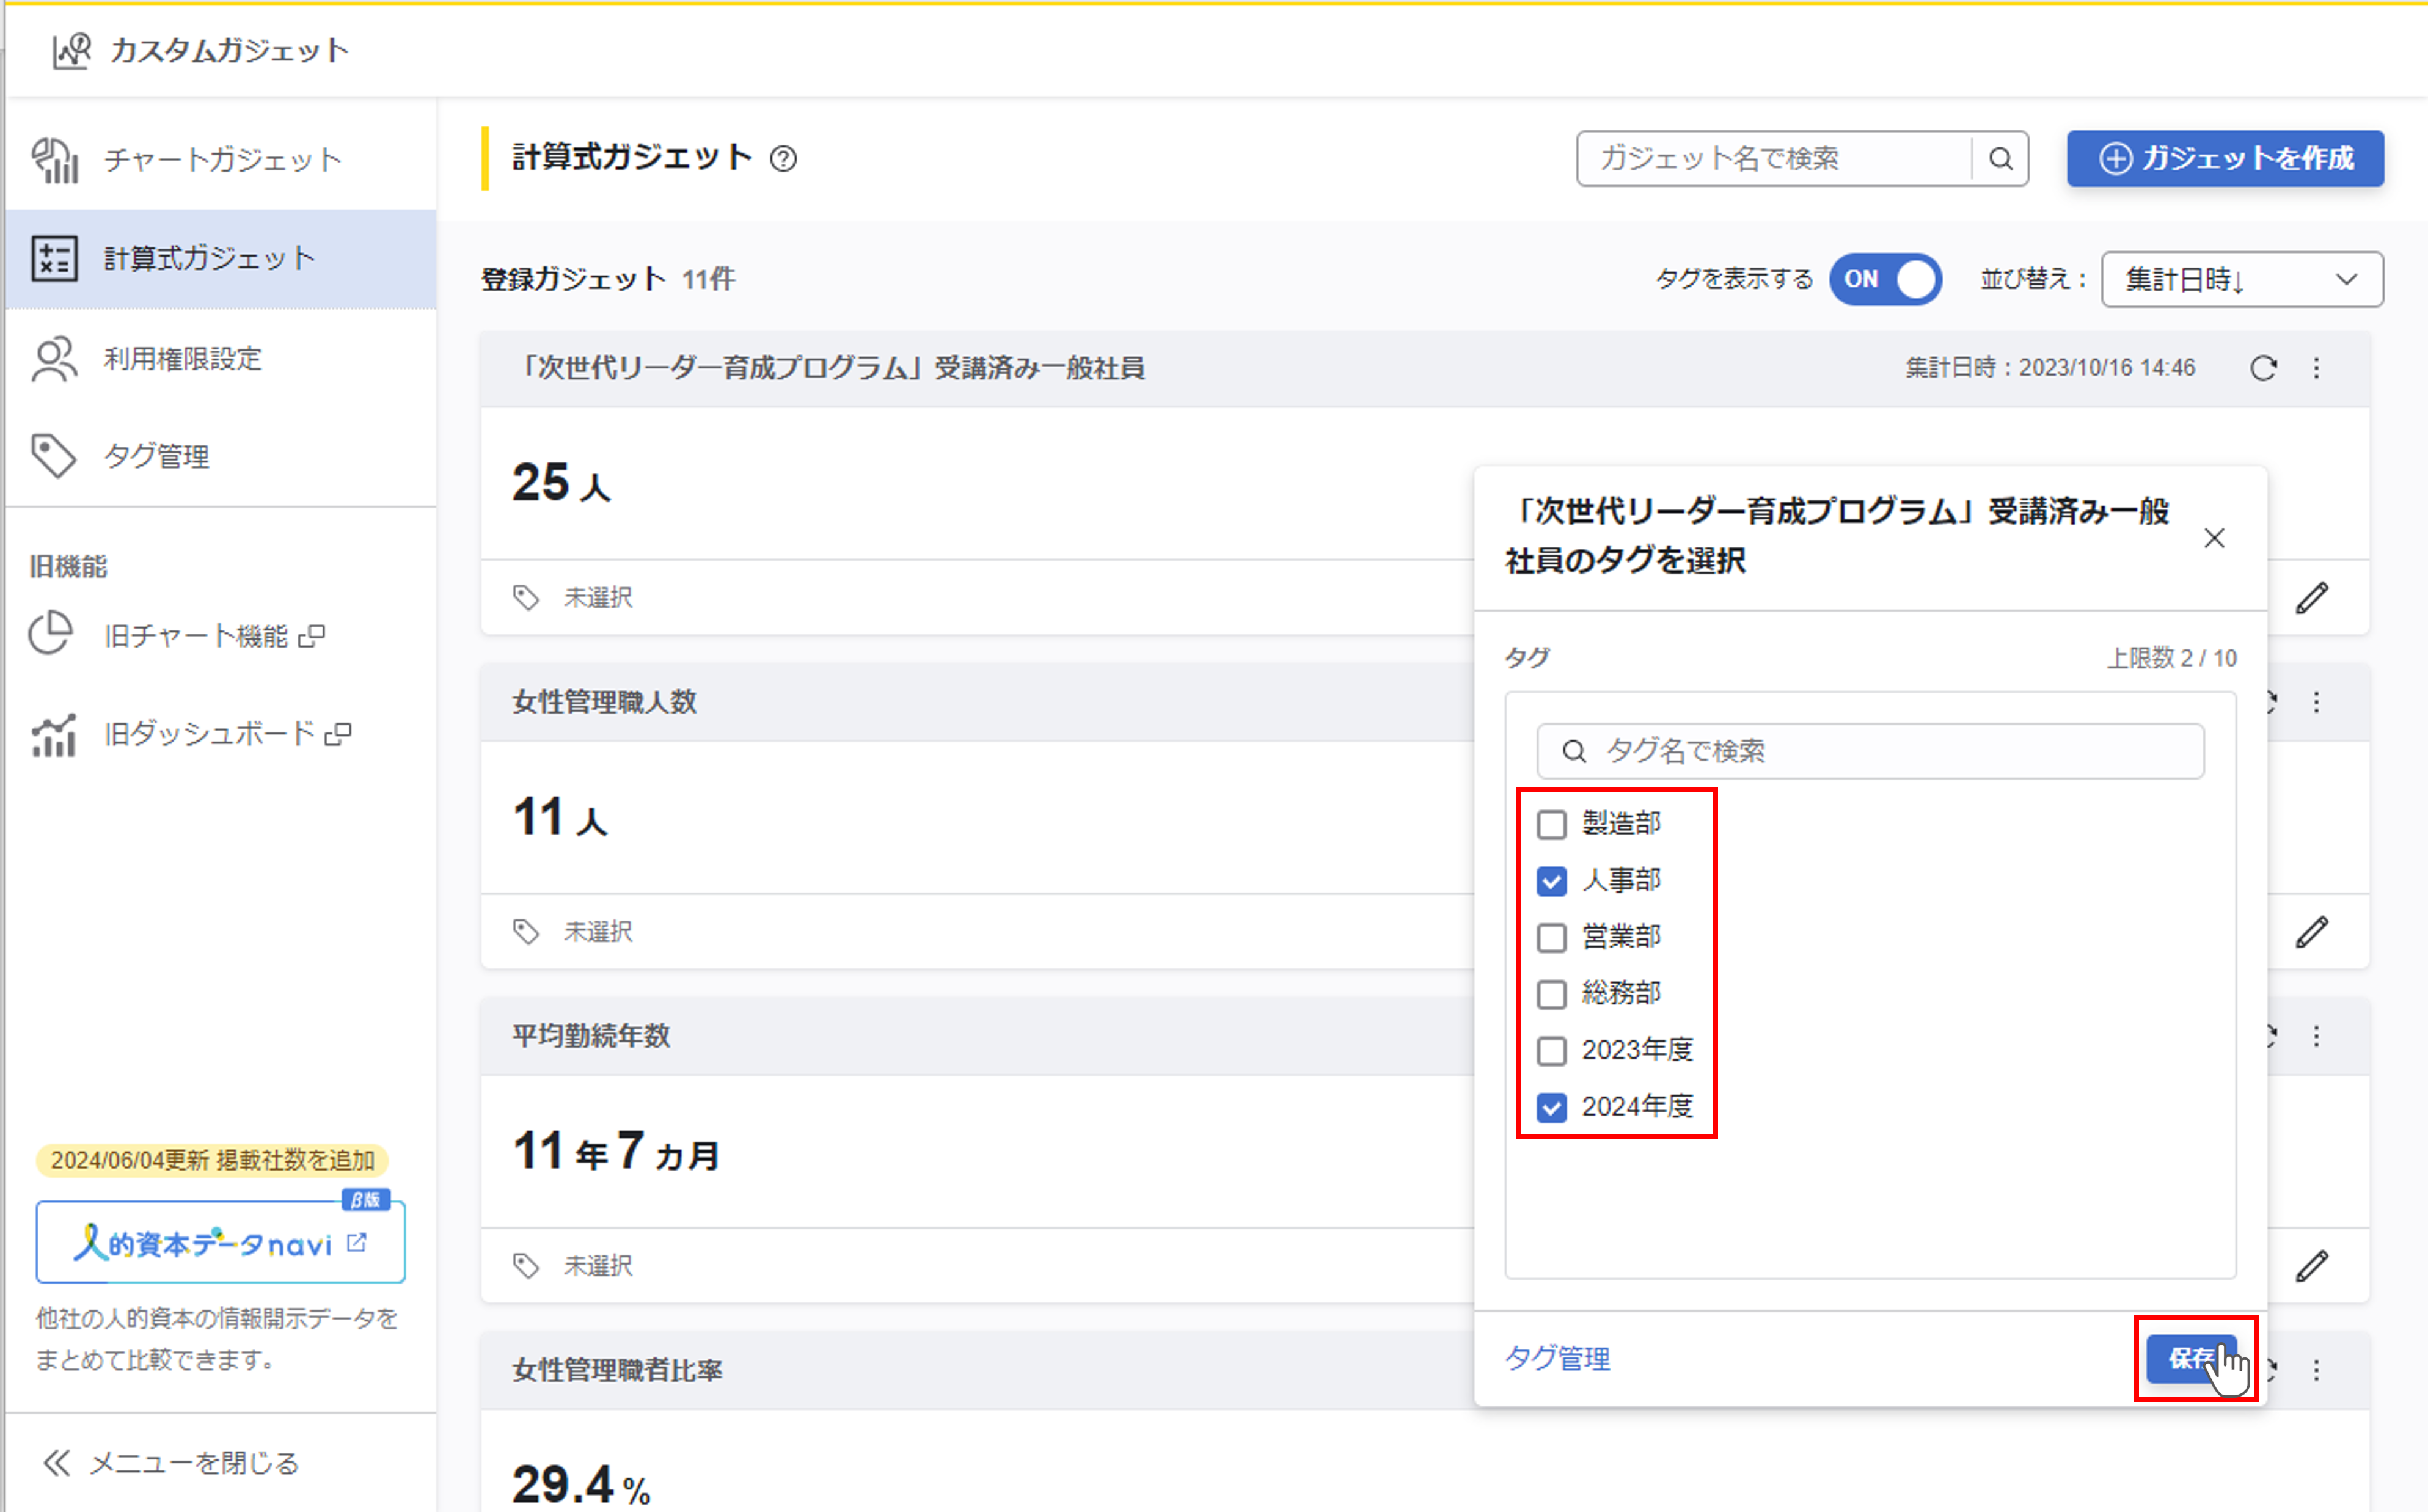Click the タグ管理 link in popup
The image size is (2428, 1512).
(x=1557, y=1358)
